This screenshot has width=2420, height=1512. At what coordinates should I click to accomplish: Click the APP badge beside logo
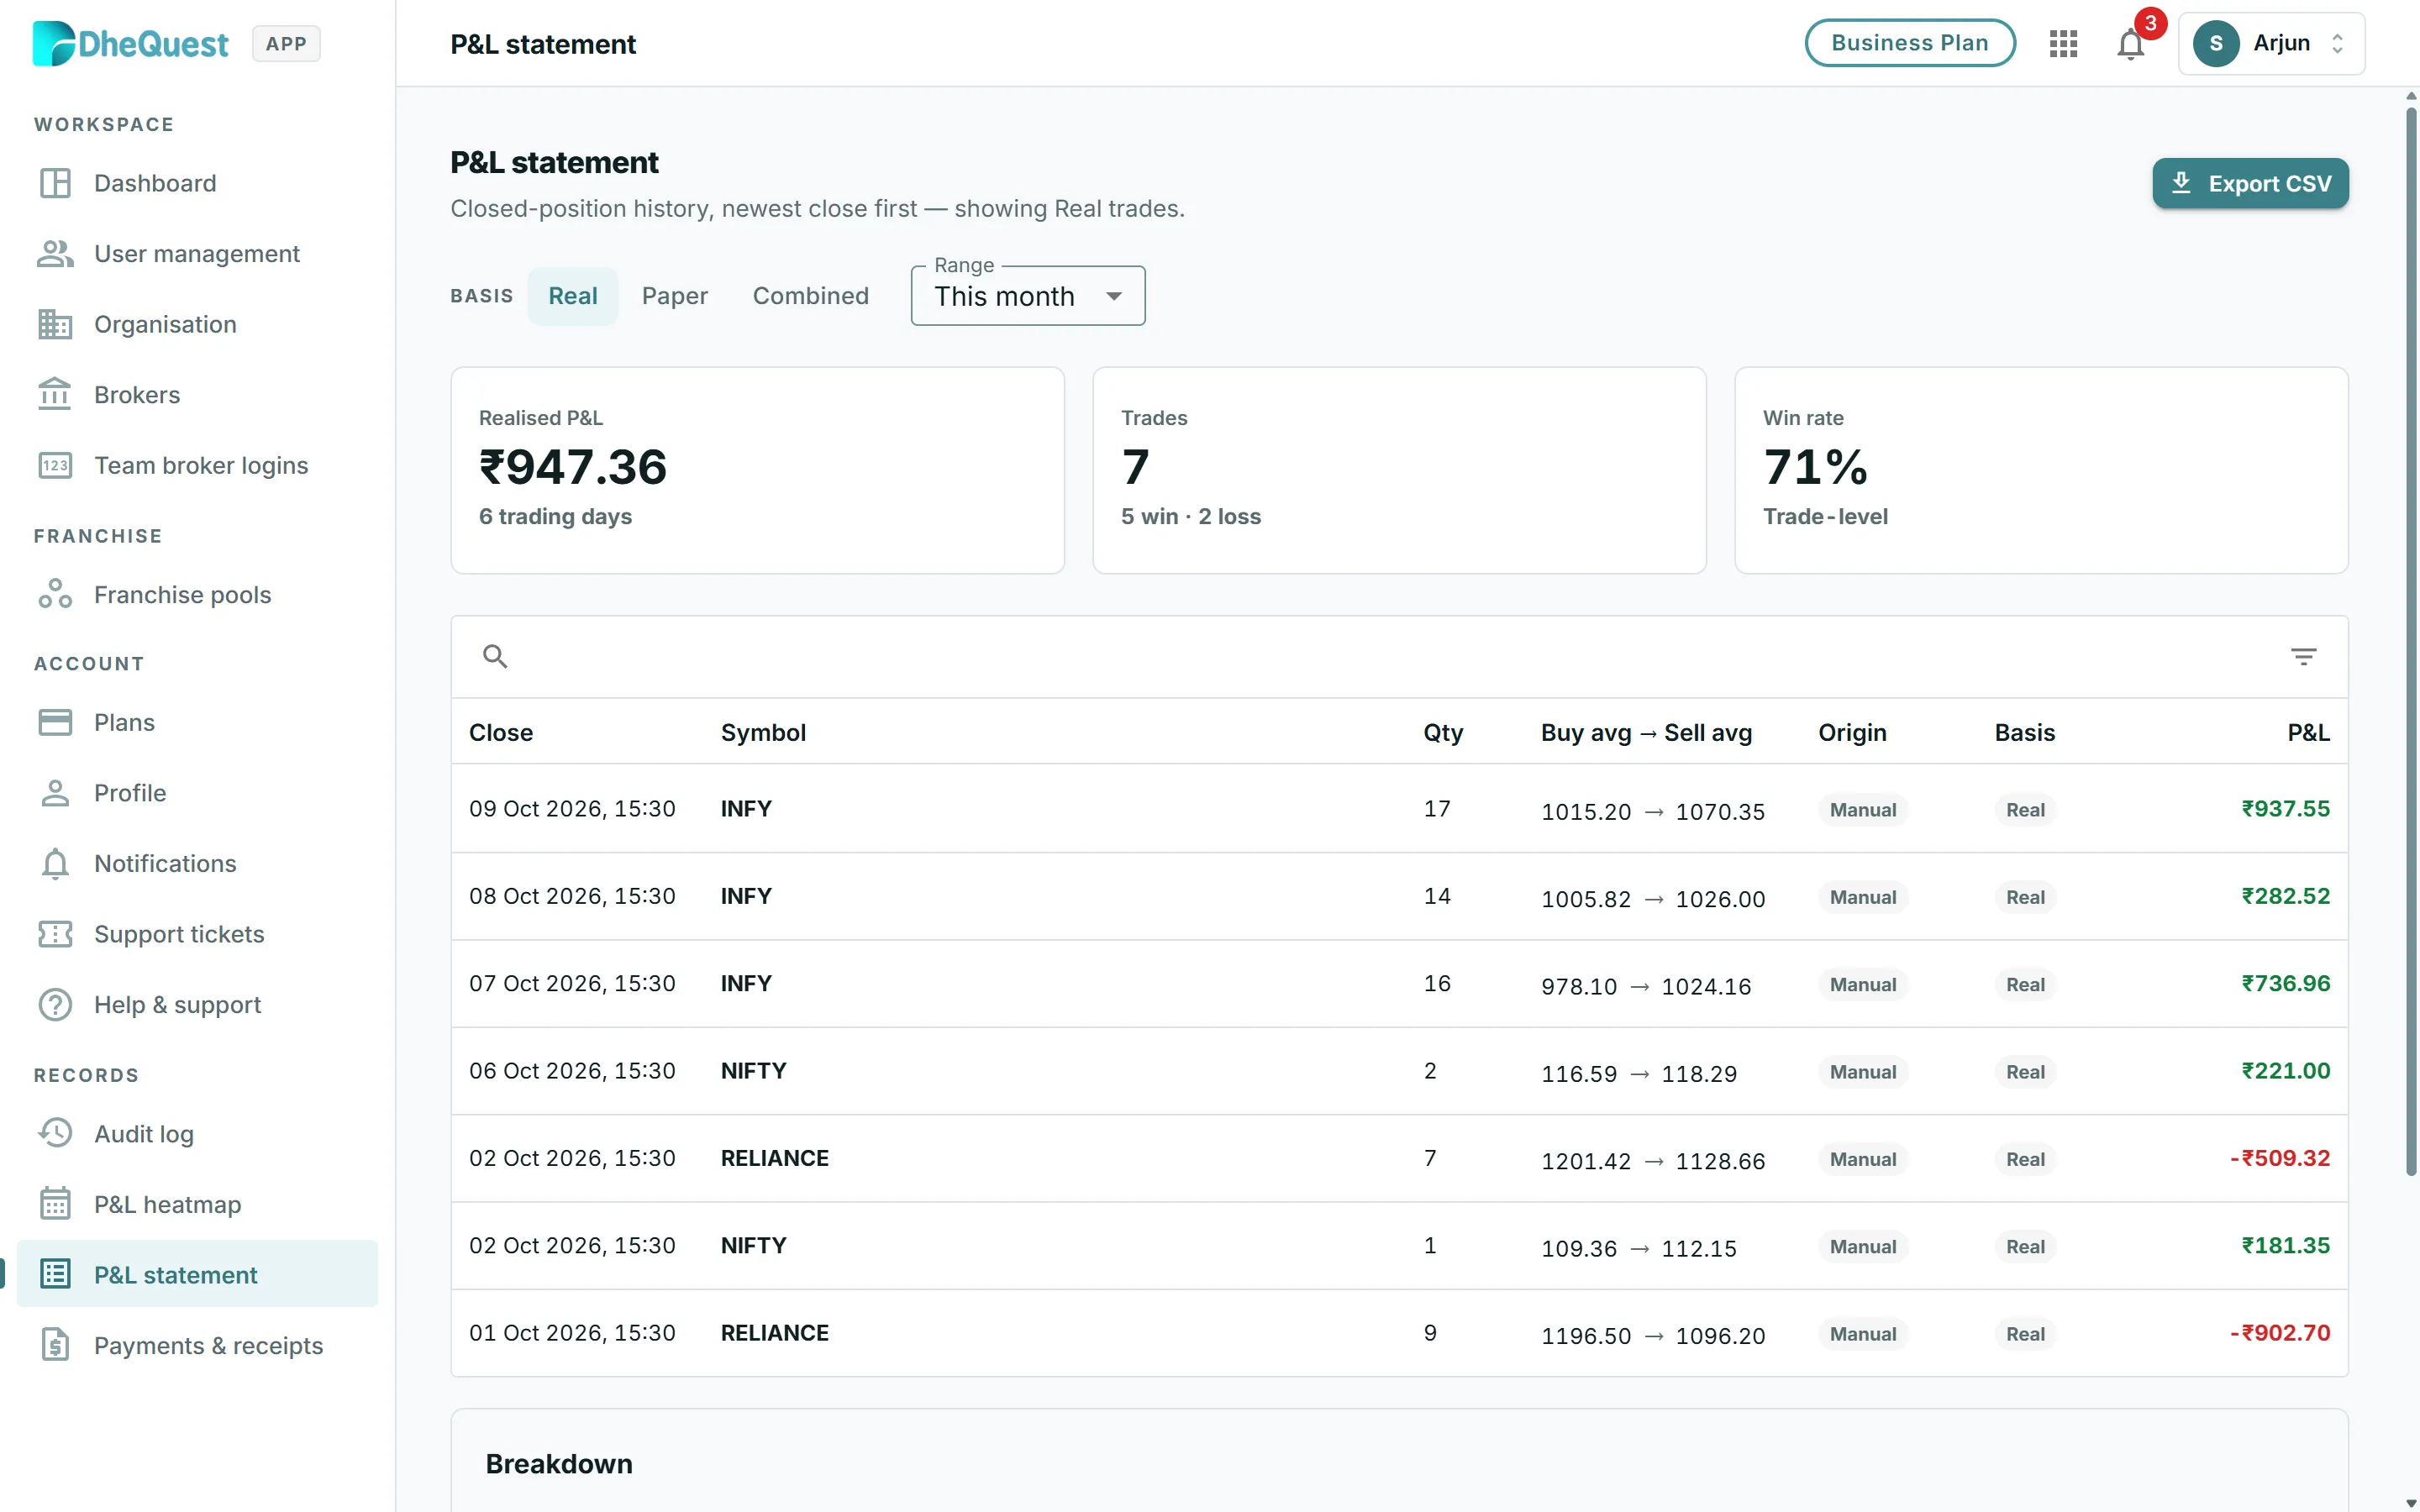click(286, 43)
